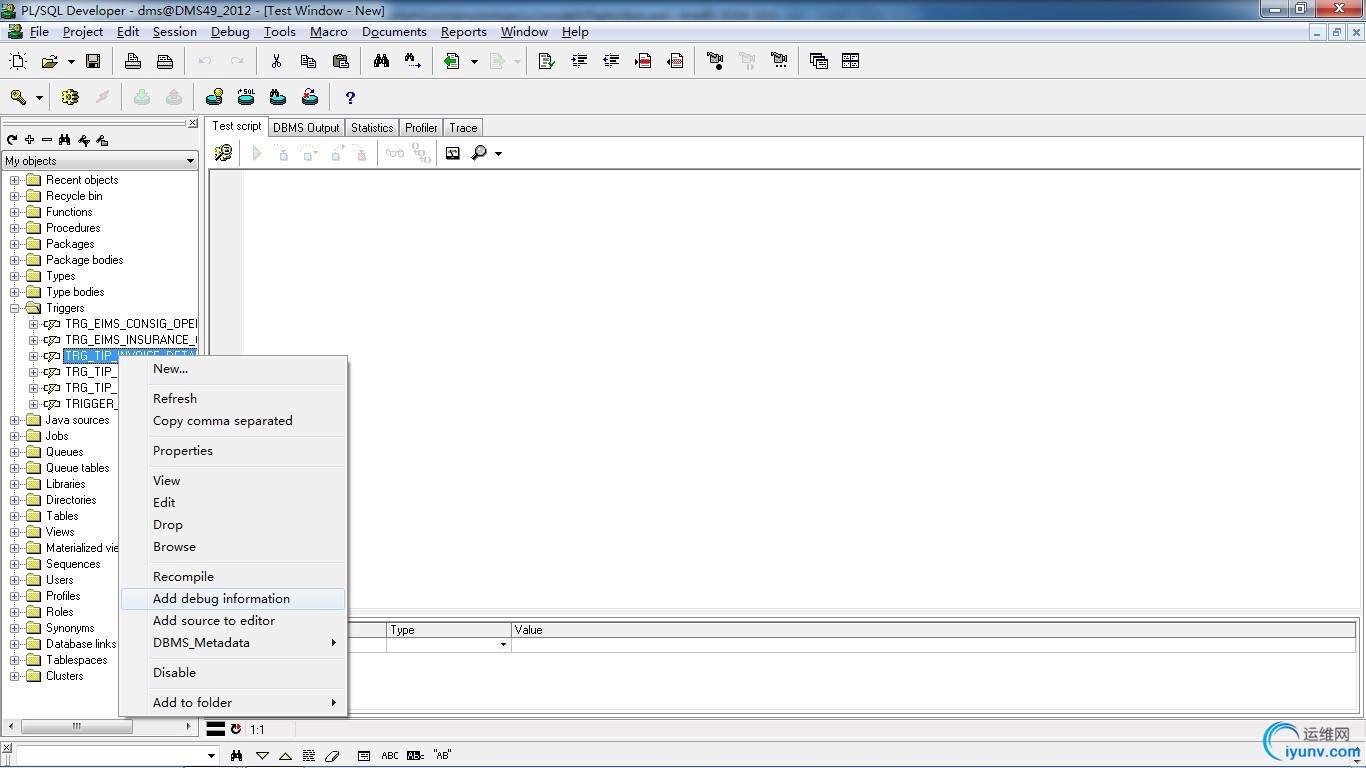The height and width of the screenshot is (768, 1366).
Task: Select the TRG_EIMS_INSURANCE trigger row
Action: (x=131, y=340)
